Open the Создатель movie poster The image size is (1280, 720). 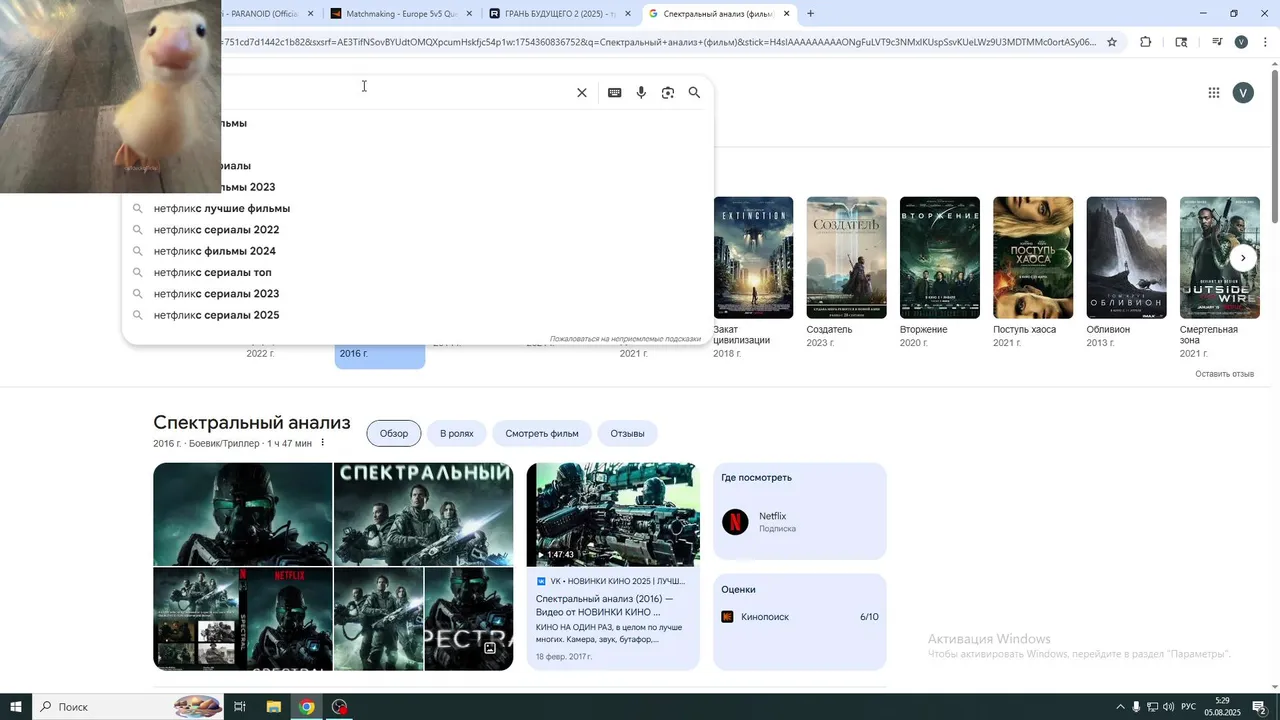click(x=846, y=258)
